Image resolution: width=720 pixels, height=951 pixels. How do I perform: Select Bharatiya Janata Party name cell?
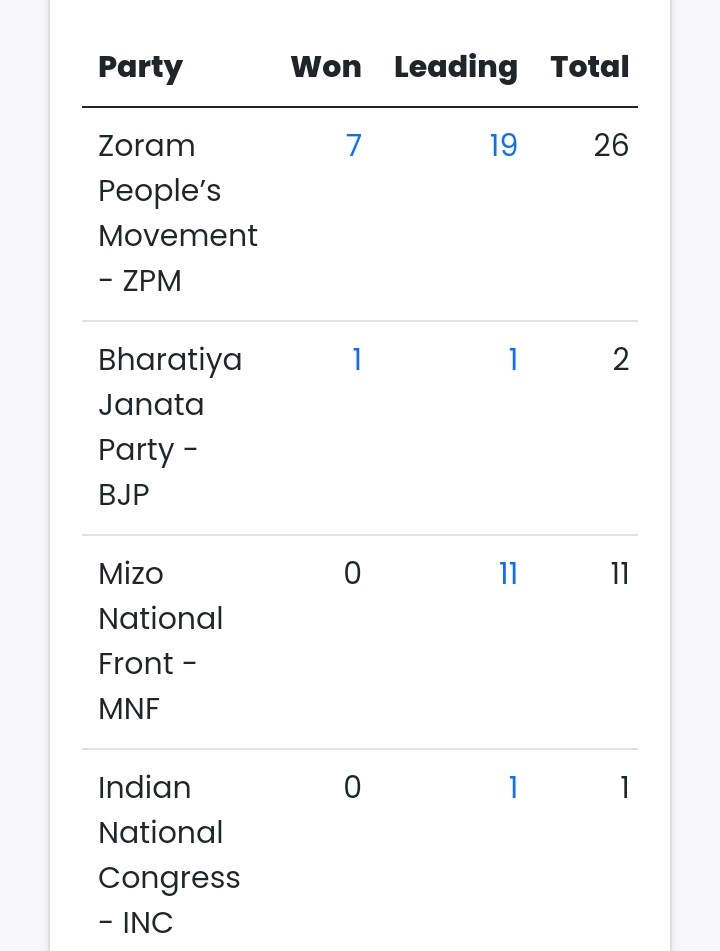[x=170, y=427]
